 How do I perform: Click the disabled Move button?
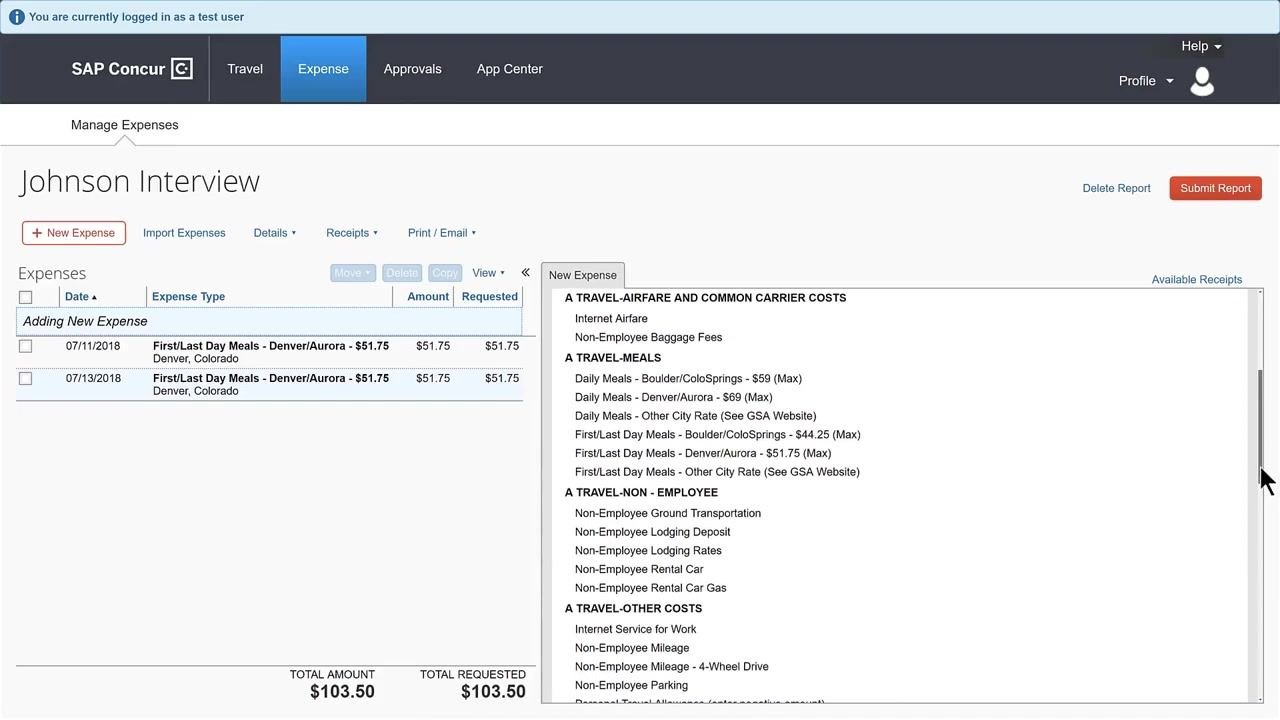[352, 273]
